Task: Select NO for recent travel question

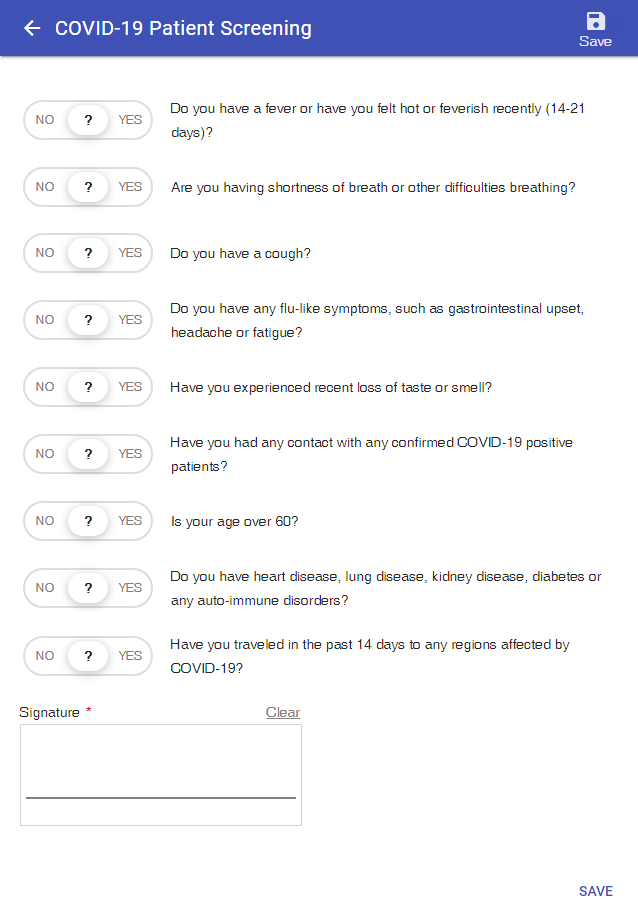Action: (x=45, y=656)
